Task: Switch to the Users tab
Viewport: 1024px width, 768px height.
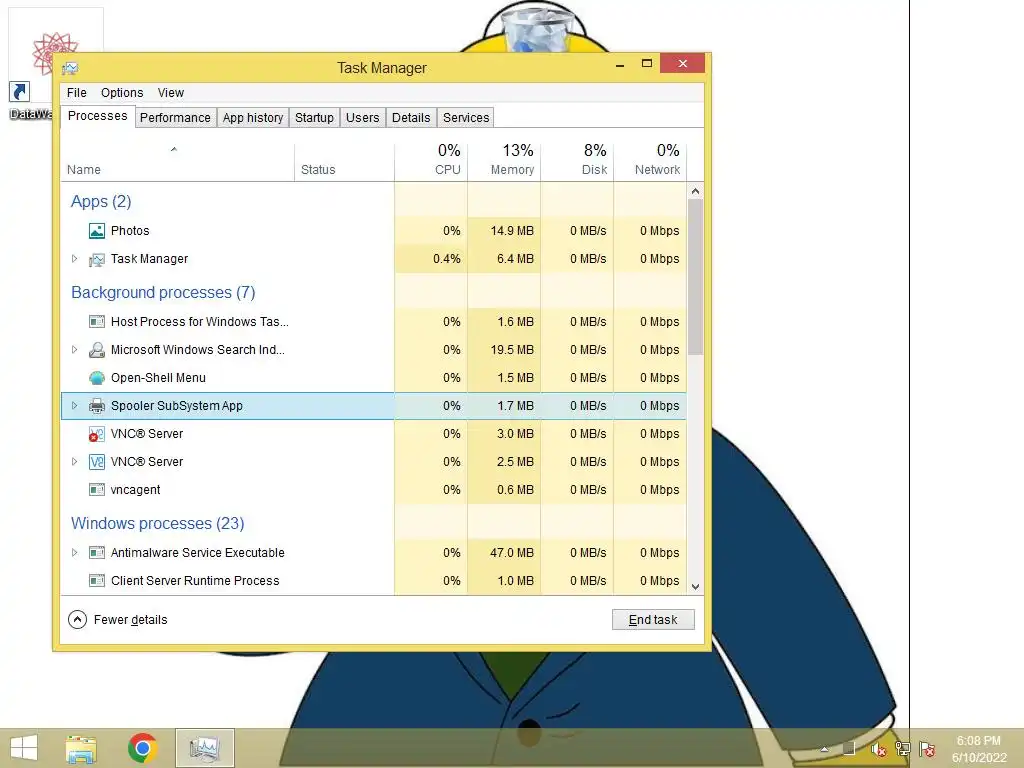Action: [362, 118]
